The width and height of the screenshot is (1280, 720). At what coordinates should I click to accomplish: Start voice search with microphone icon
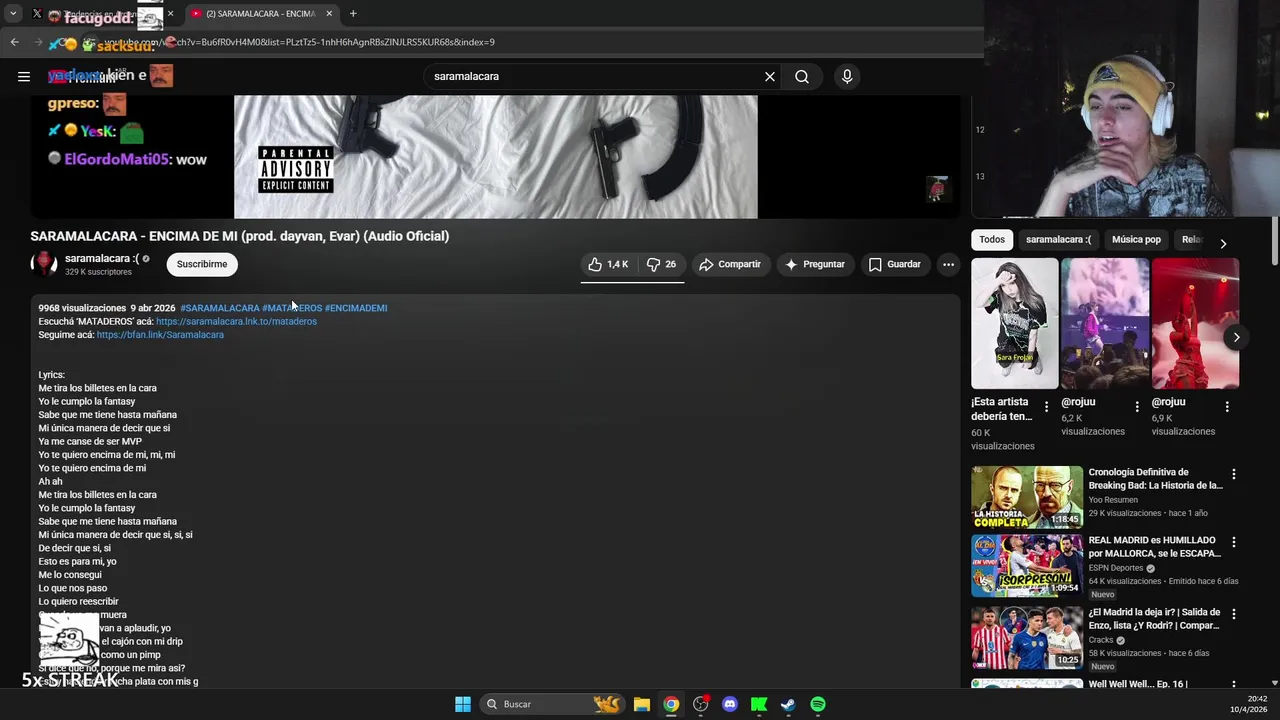(847, 76)
